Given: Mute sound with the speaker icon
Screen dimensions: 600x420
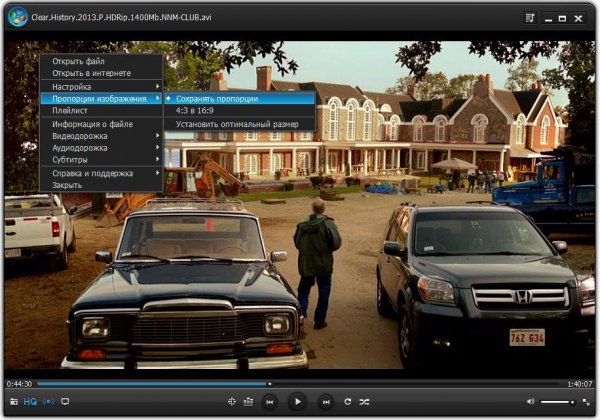Looking at the screenshot, I should [x=530, y=402].
